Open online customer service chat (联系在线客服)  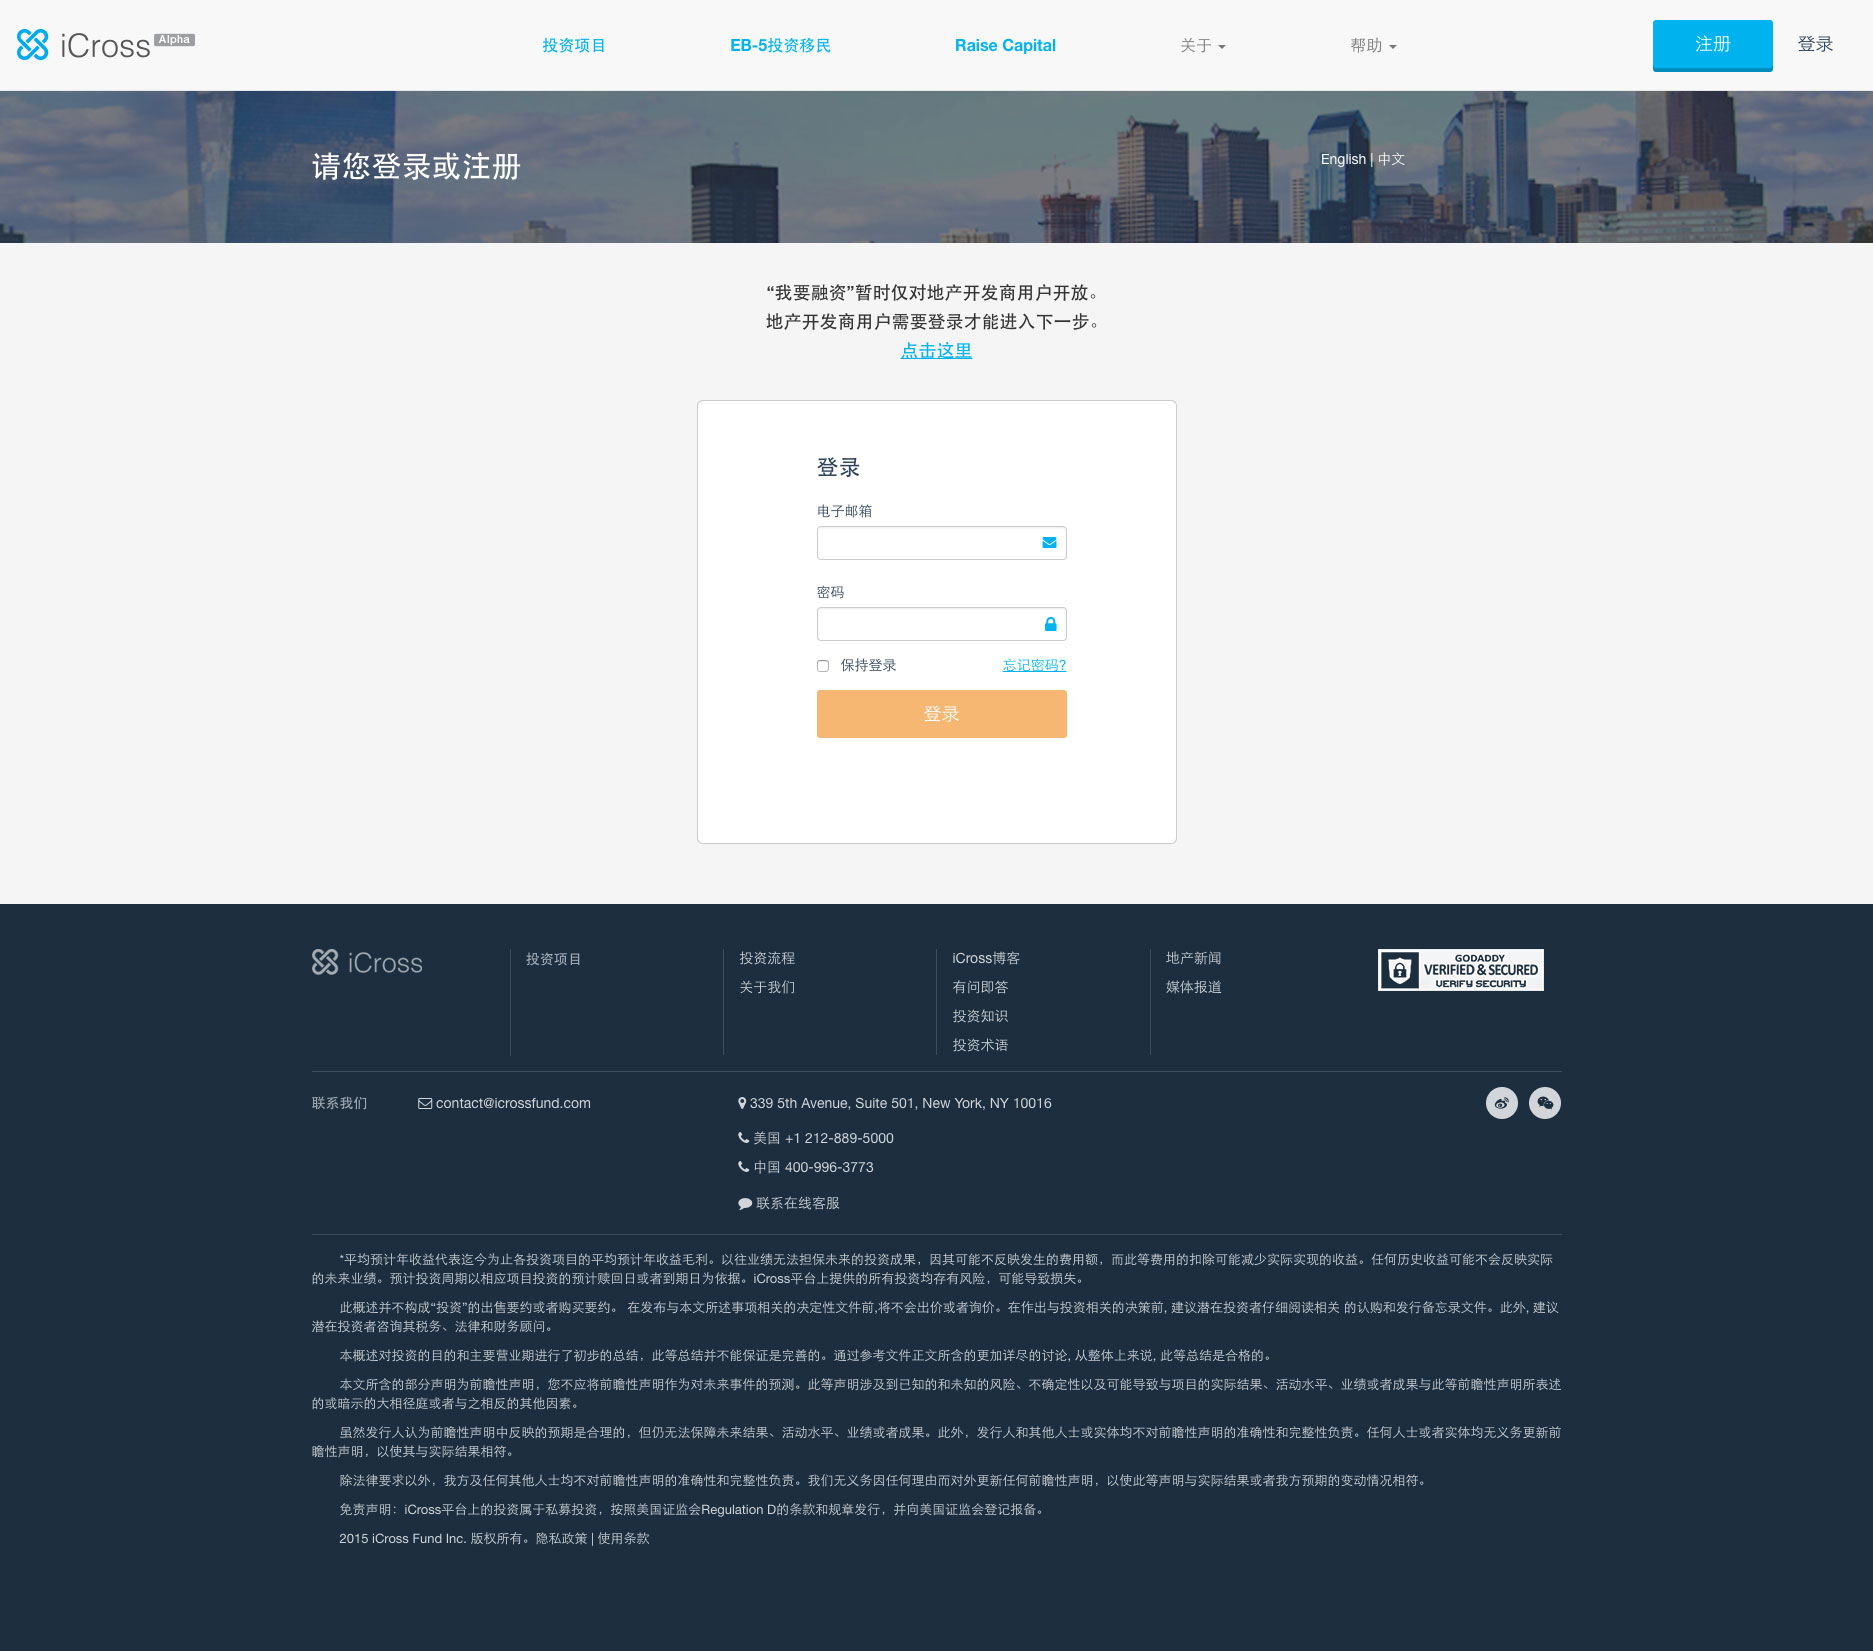(796, 1203)
